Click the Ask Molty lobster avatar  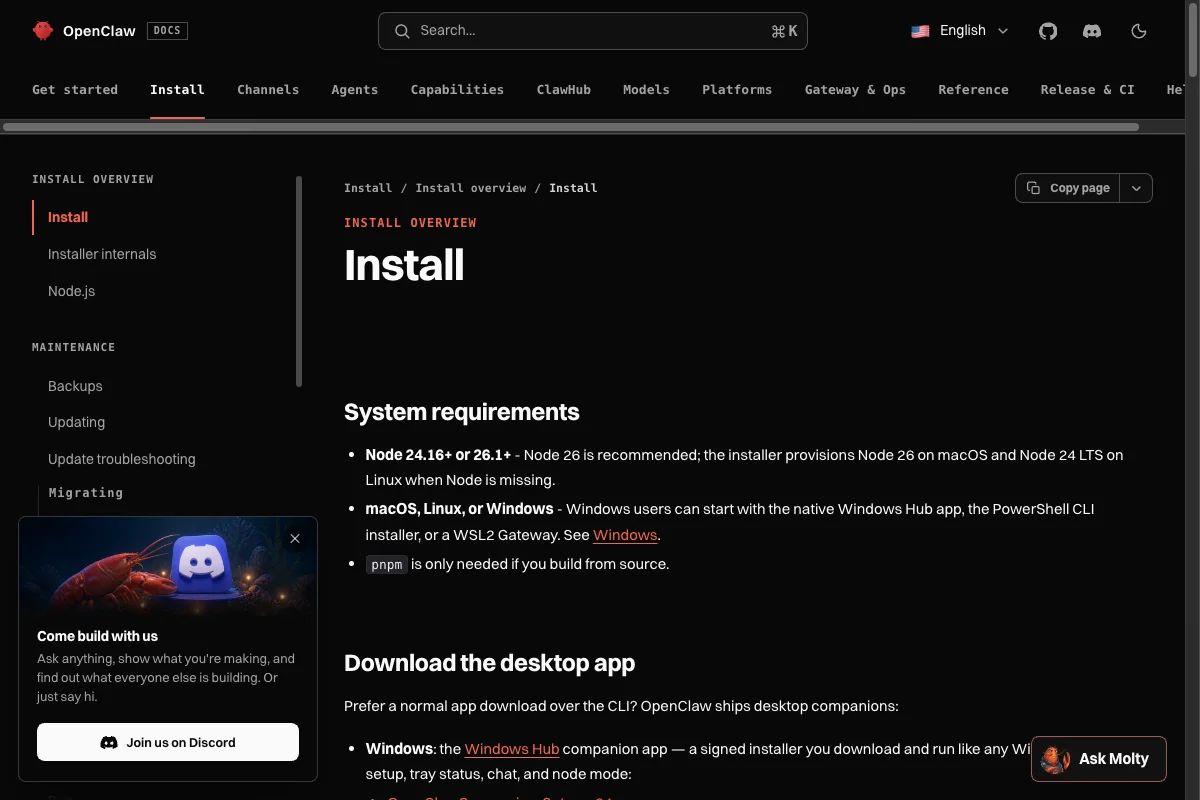coord(1055,759)
